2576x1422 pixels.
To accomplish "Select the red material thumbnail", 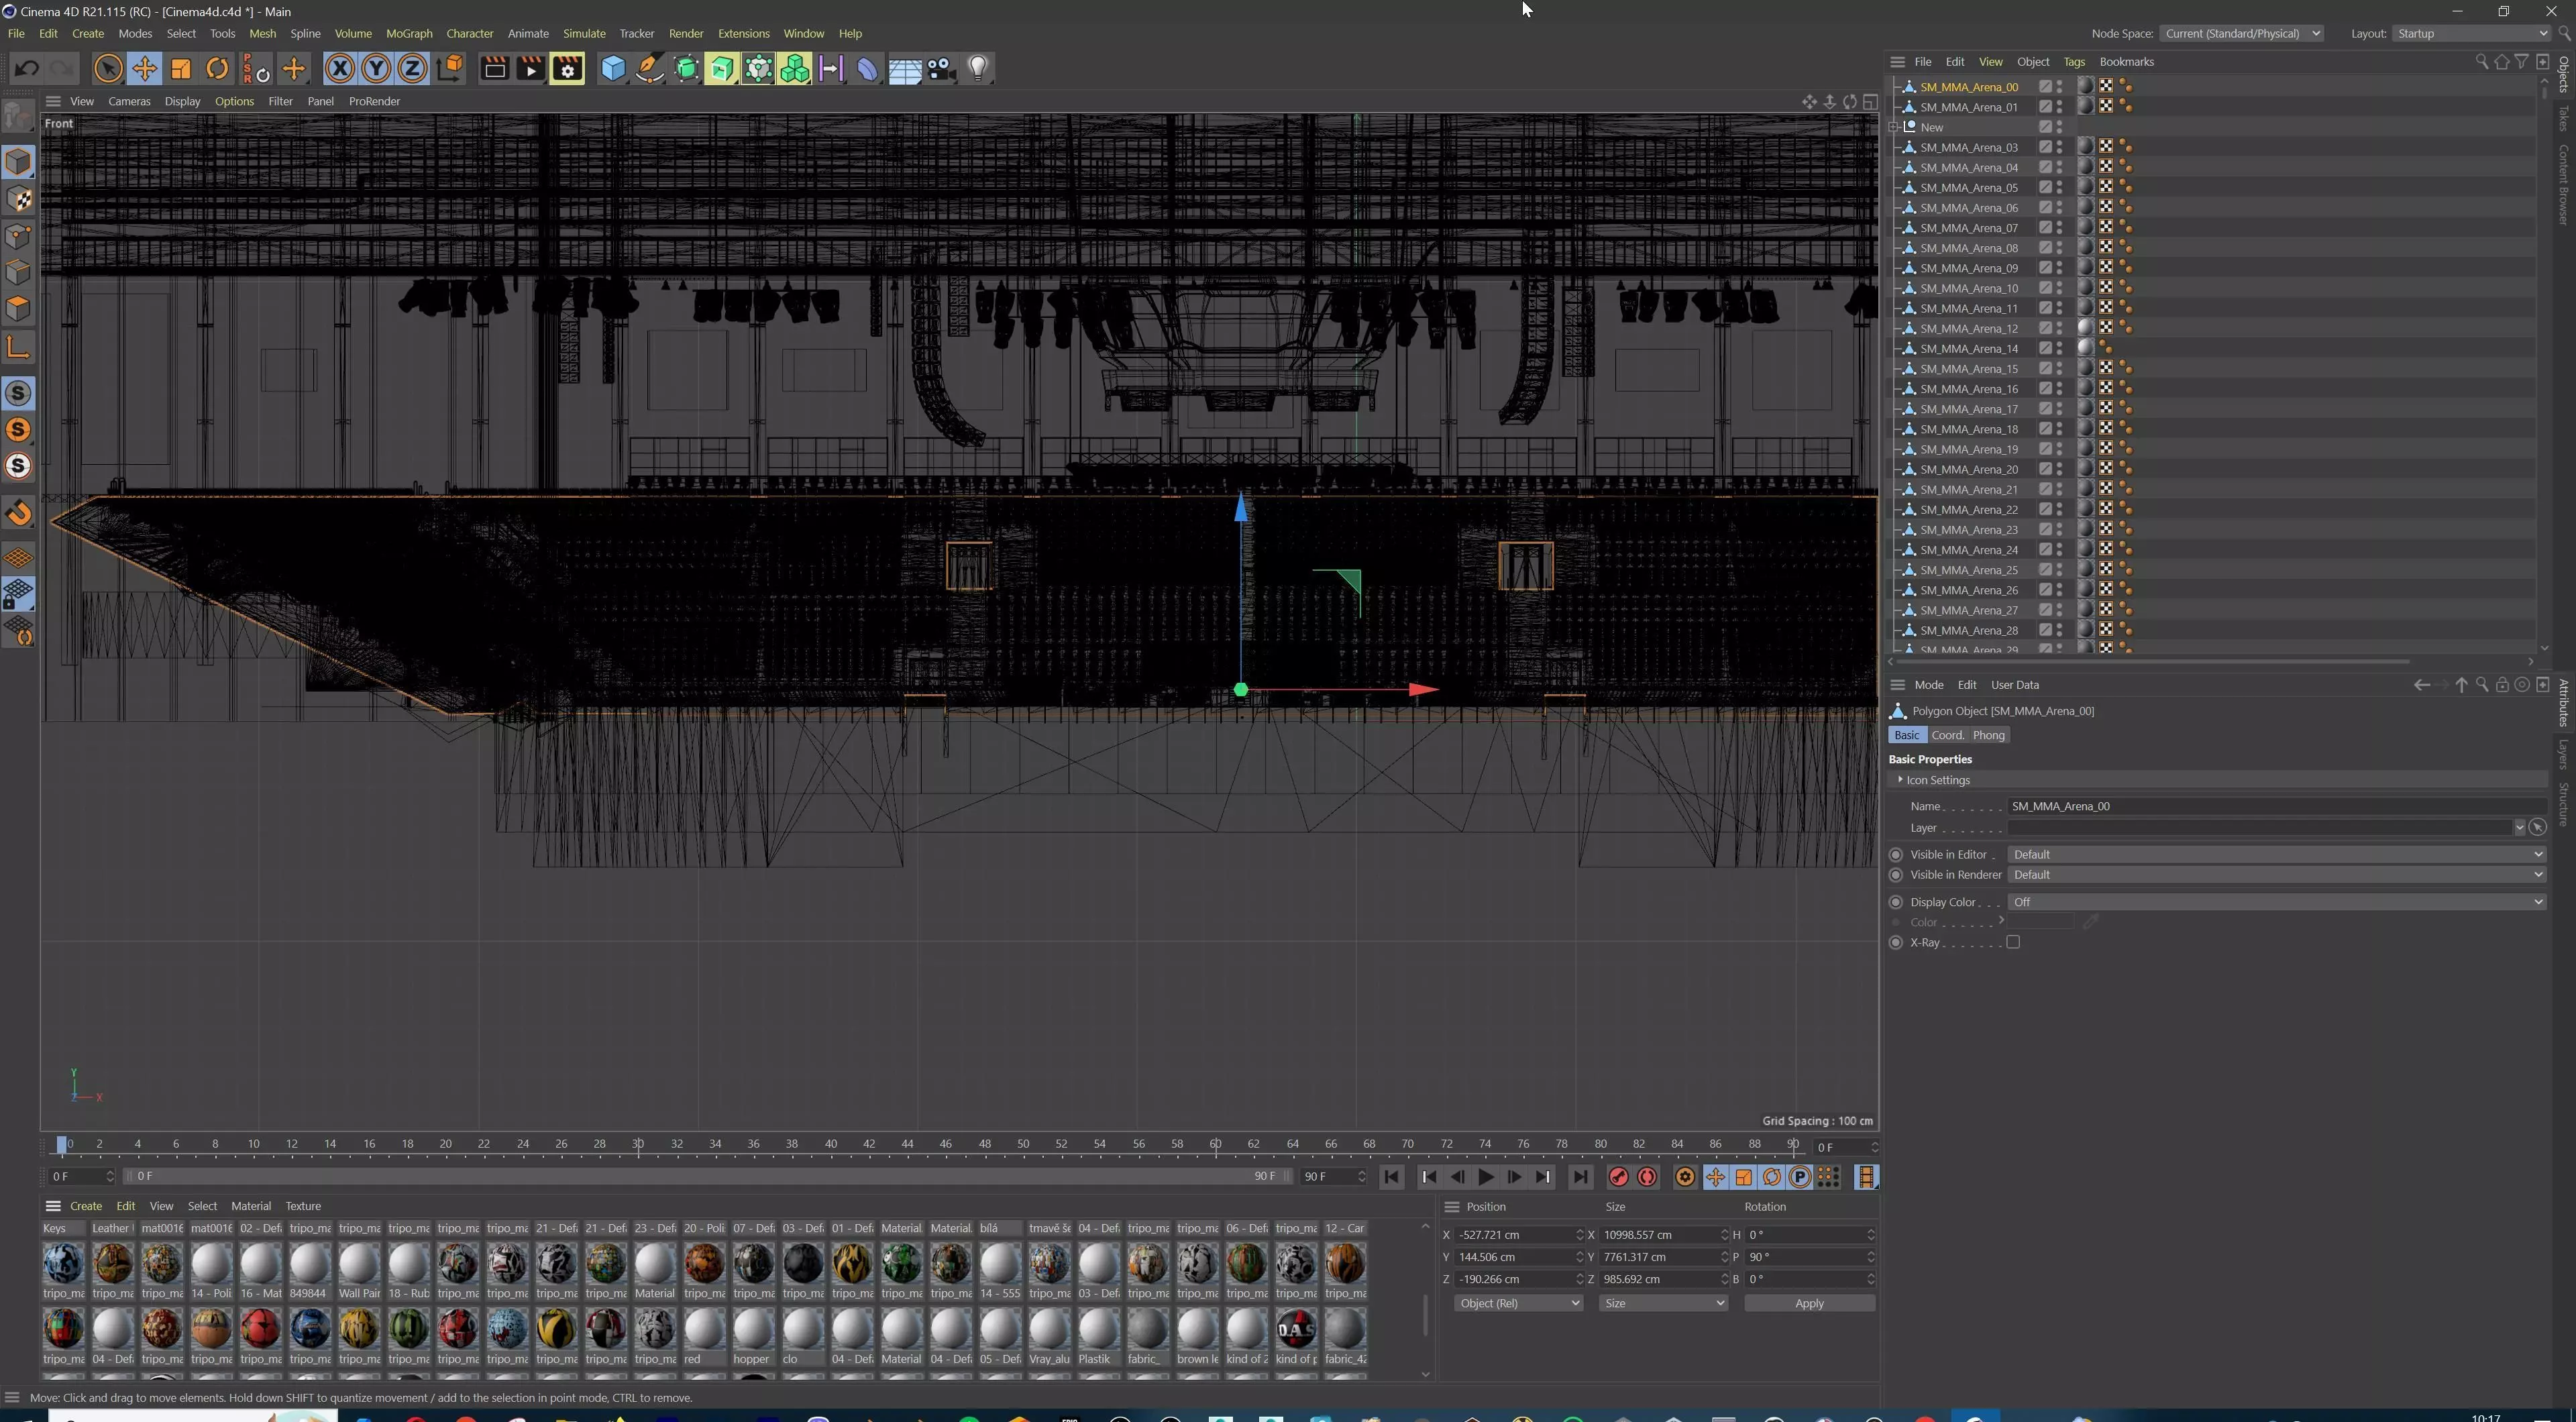I will point(704,1329).
